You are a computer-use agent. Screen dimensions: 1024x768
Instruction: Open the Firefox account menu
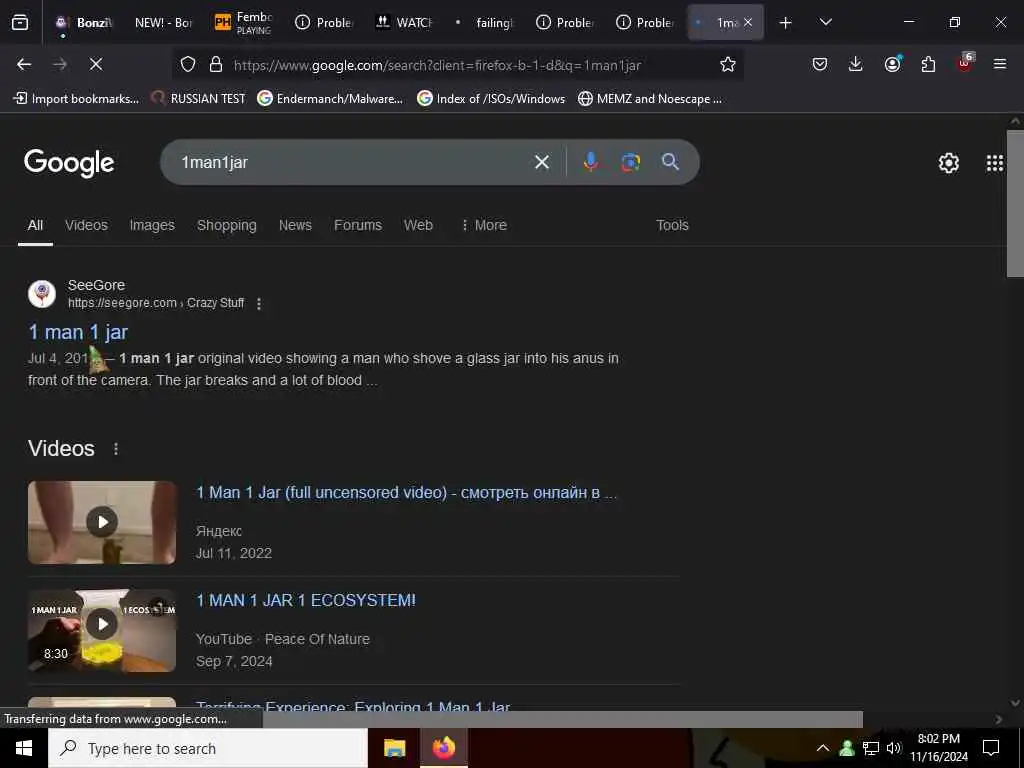[892, 64]
